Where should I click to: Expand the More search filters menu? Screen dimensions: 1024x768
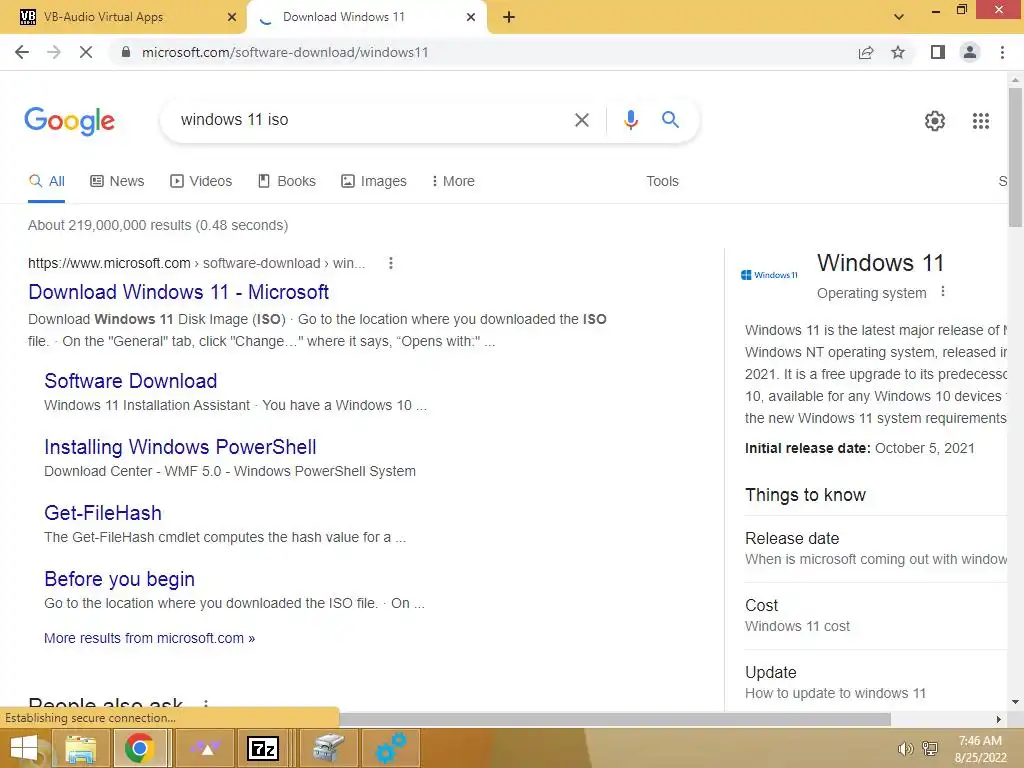pos(453,181)
